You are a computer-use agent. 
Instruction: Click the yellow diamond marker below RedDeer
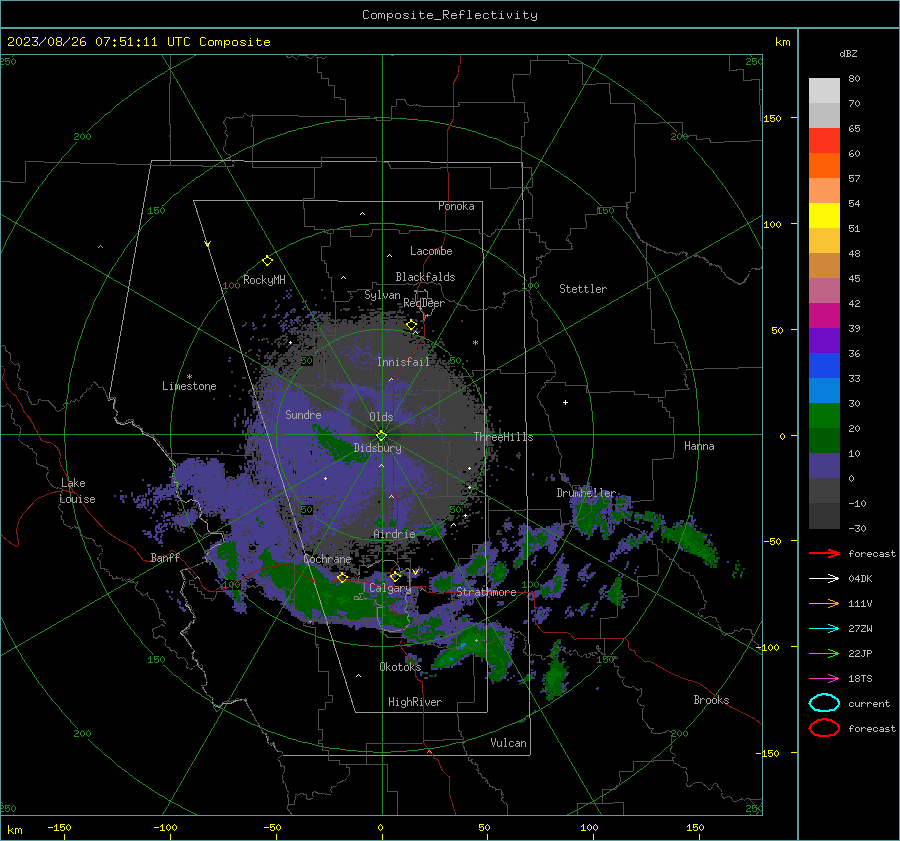pos(411,325)
